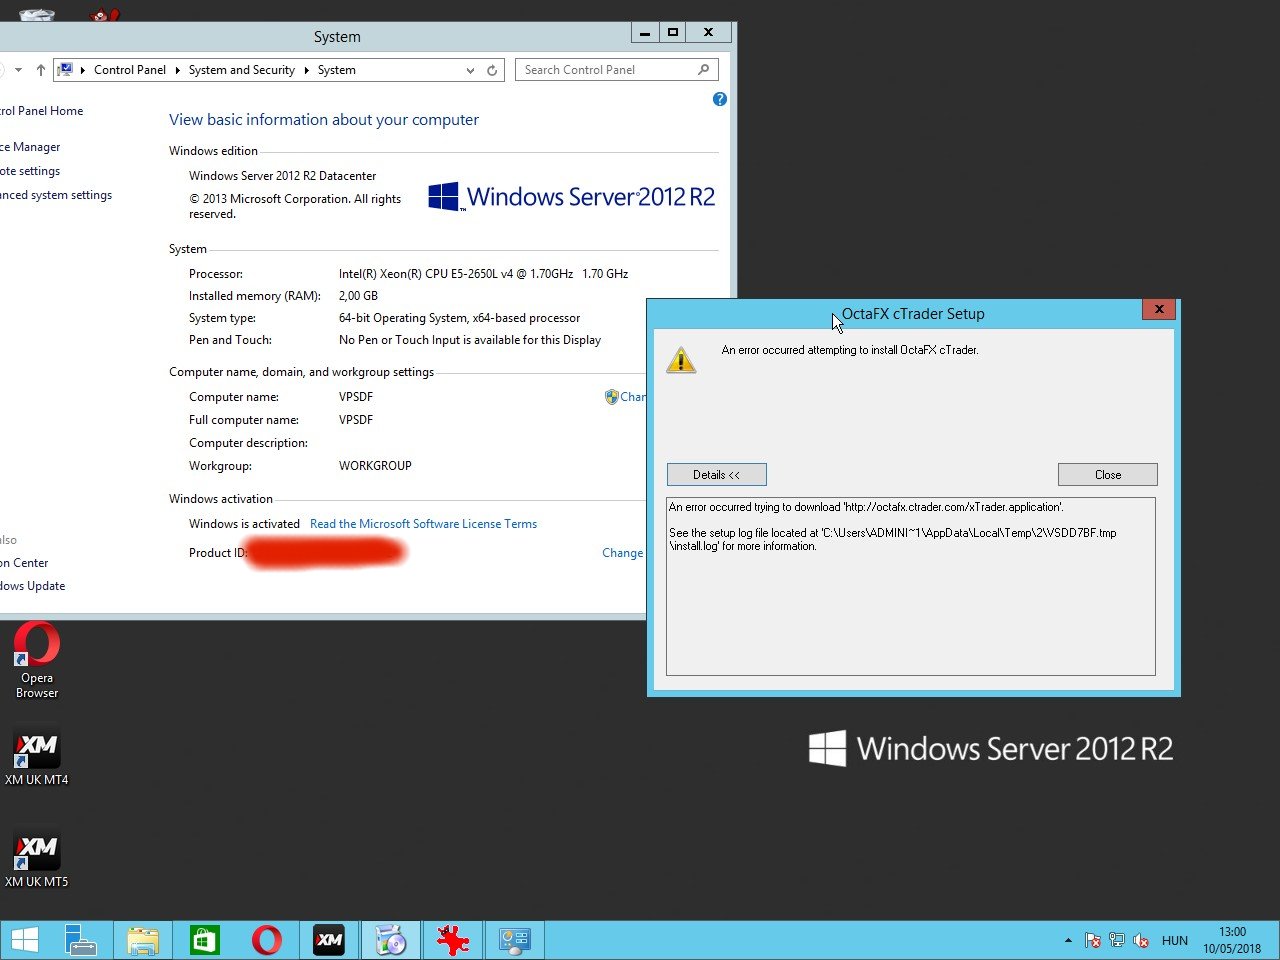
Task: Click the help icon in System window
Action: tap(720, 99)
